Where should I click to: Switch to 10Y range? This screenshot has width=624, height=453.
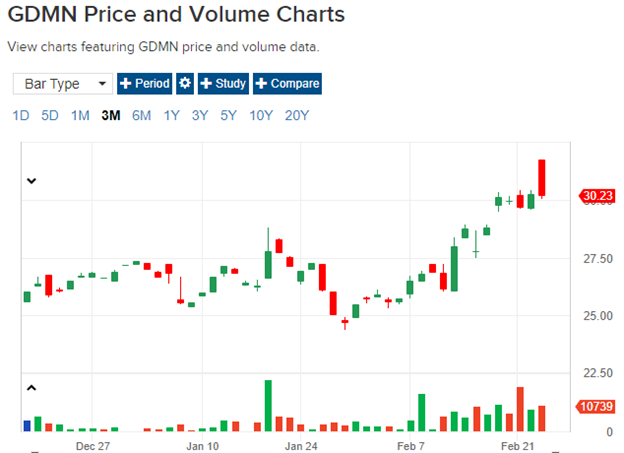[261, 115]
